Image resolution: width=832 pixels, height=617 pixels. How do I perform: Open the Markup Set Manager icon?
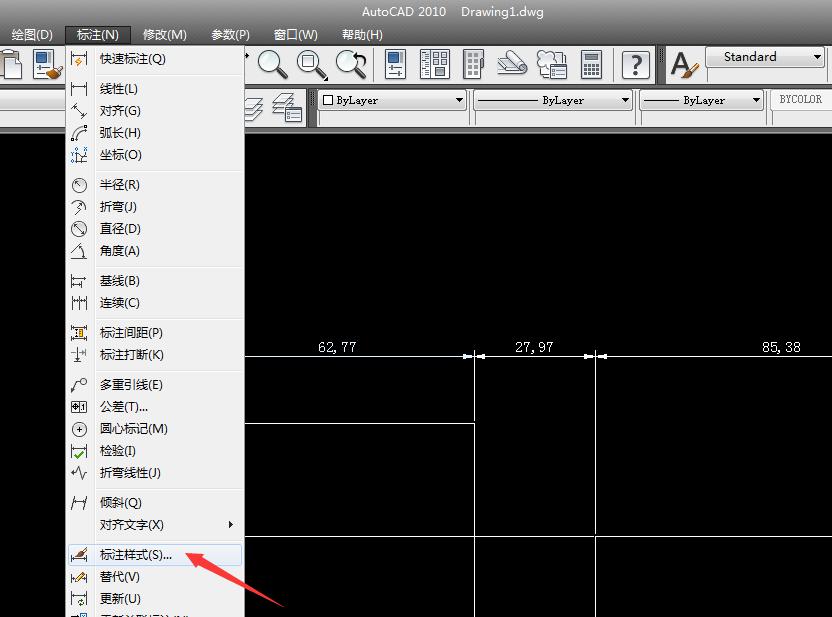pyautogui.click(x=552, y=64)
